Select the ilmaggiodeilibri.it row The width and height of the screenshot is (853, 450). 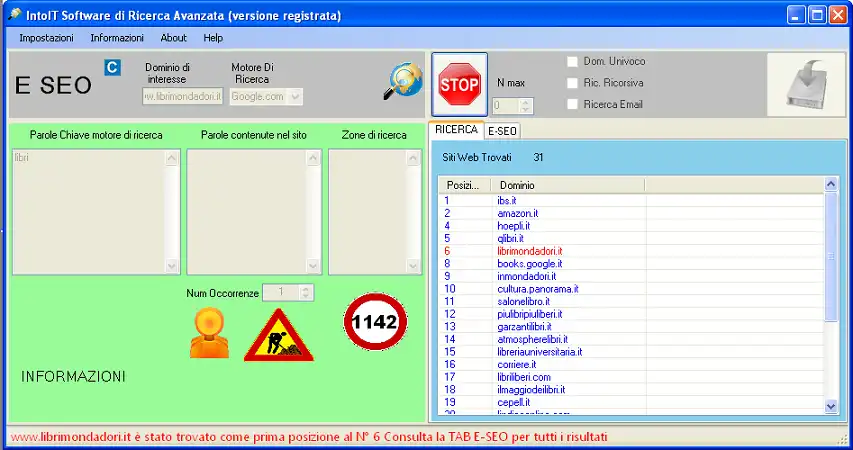[x=631, y=390]
